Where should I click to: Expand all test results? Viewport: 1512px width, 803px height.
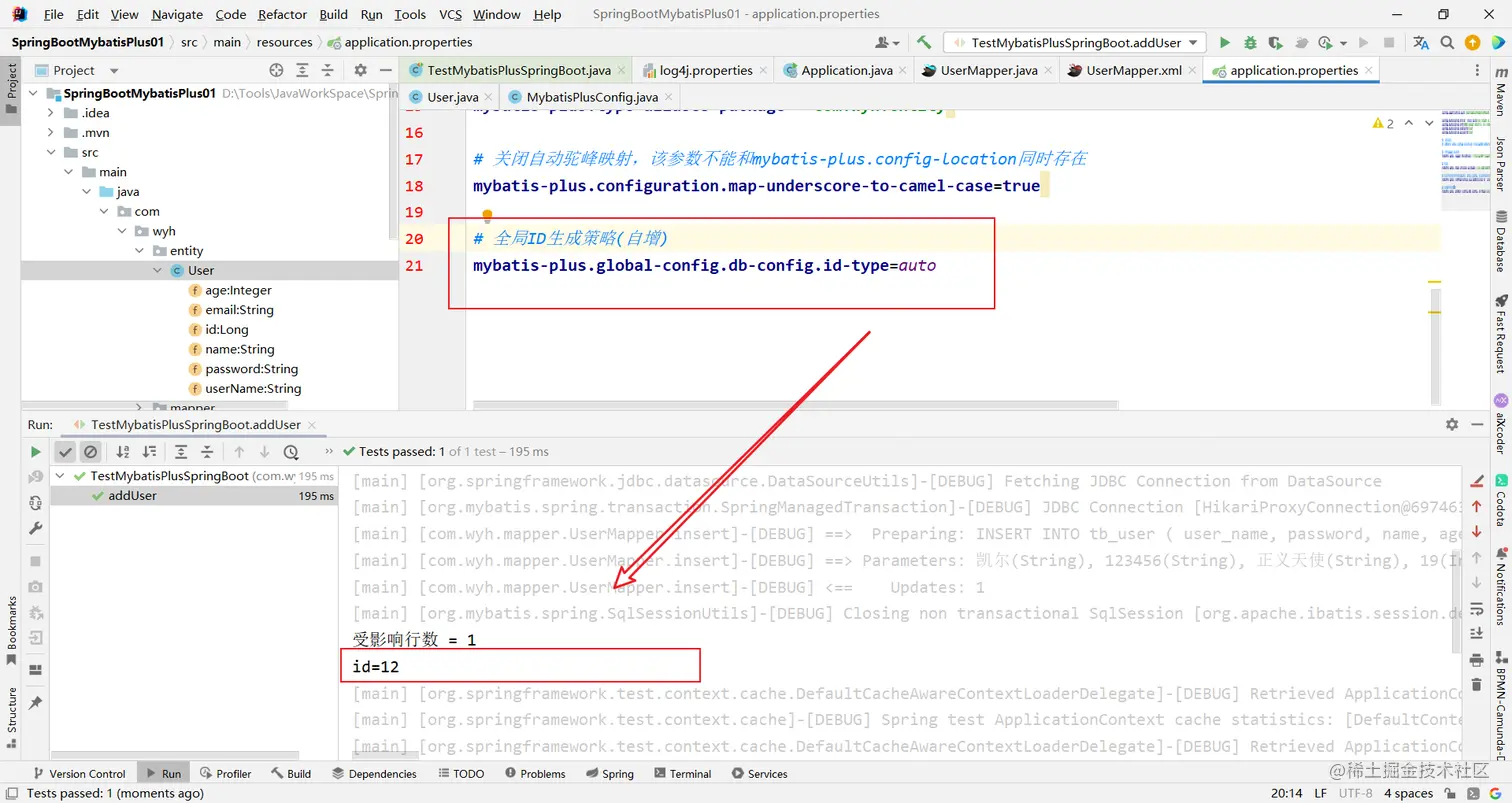pyautogui.click(x=181, y=452)
